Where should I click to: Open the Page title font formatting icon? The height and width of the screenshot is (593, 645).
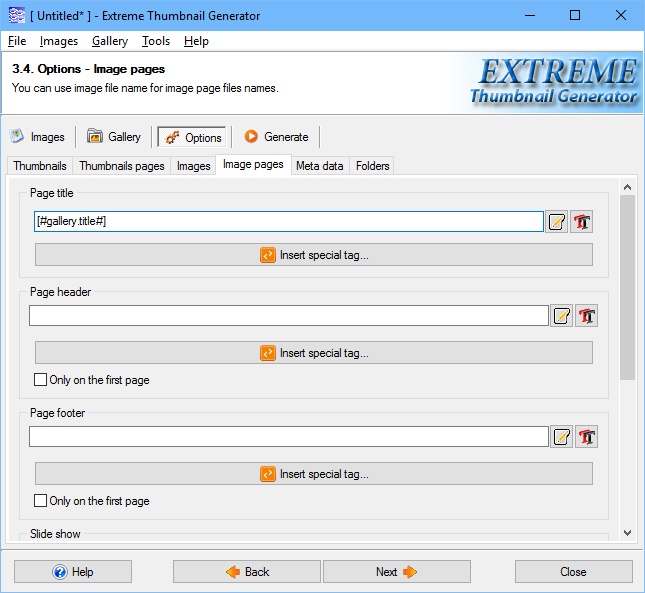[581, 222]
